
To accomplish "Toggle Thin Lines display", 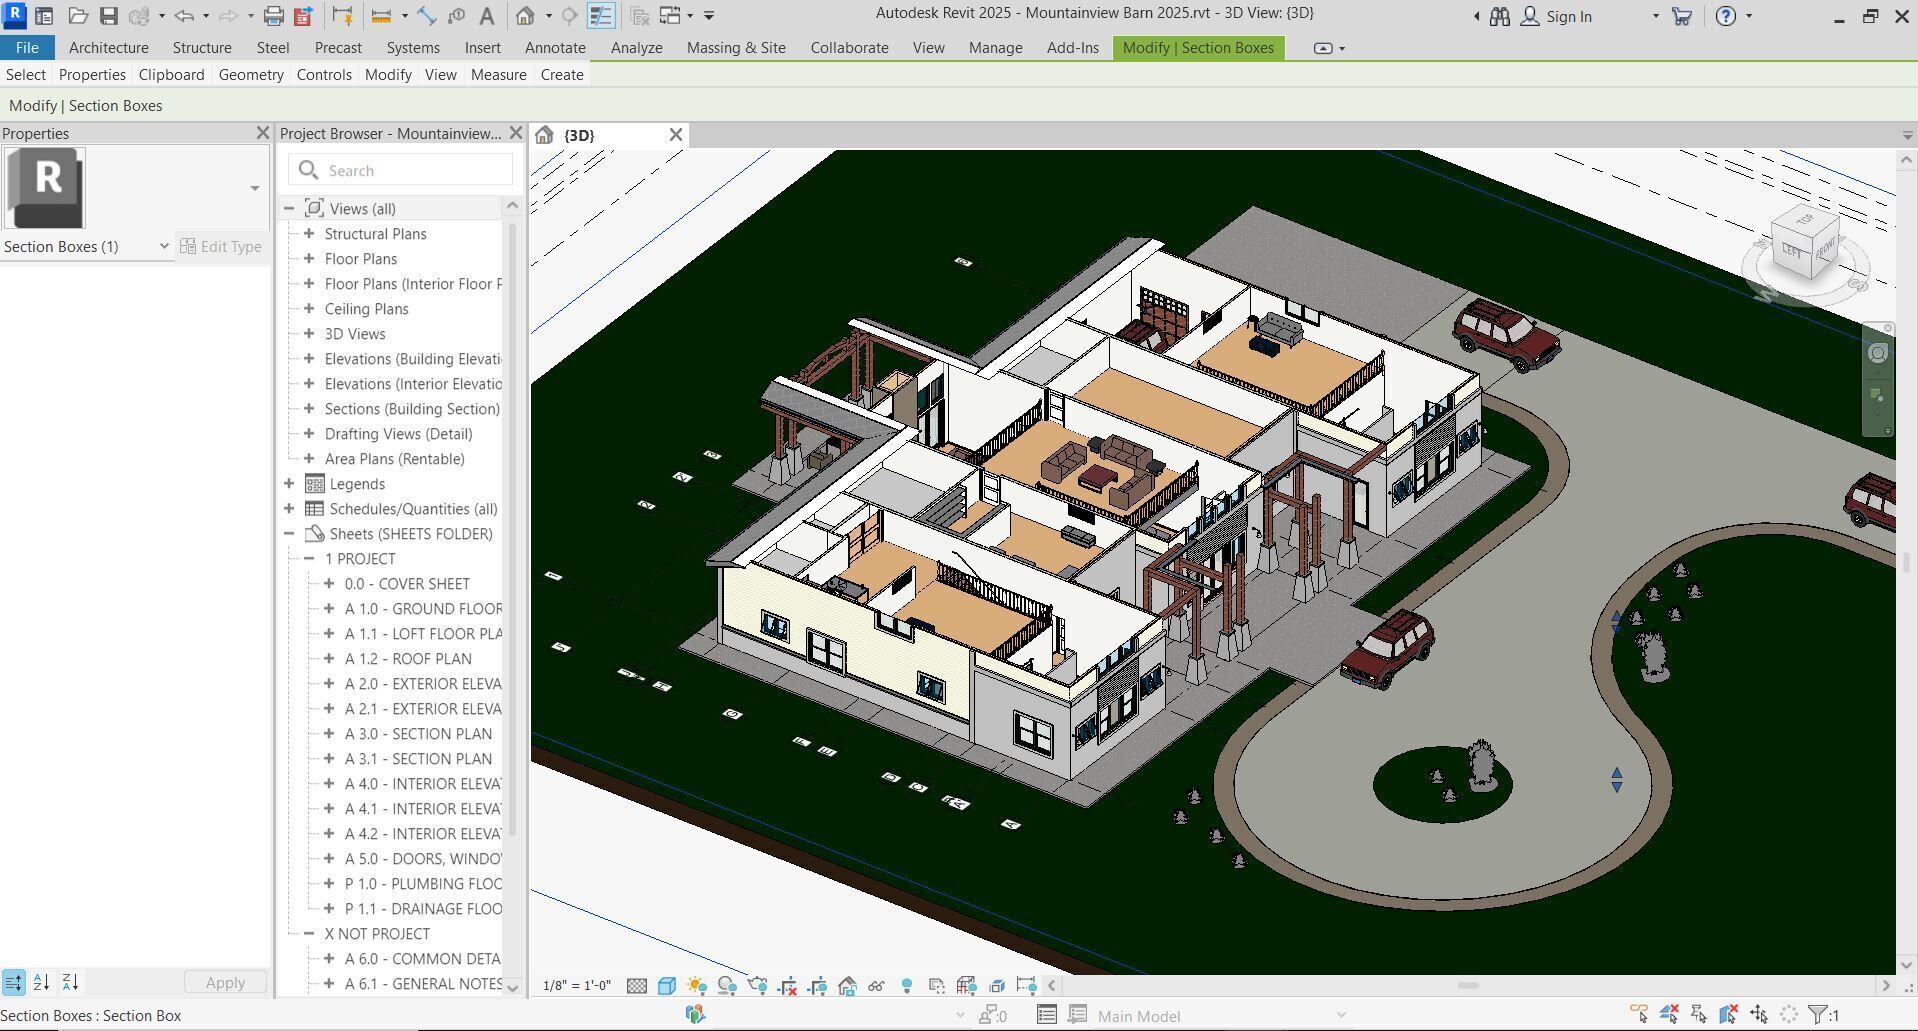I will pos(600,16).
